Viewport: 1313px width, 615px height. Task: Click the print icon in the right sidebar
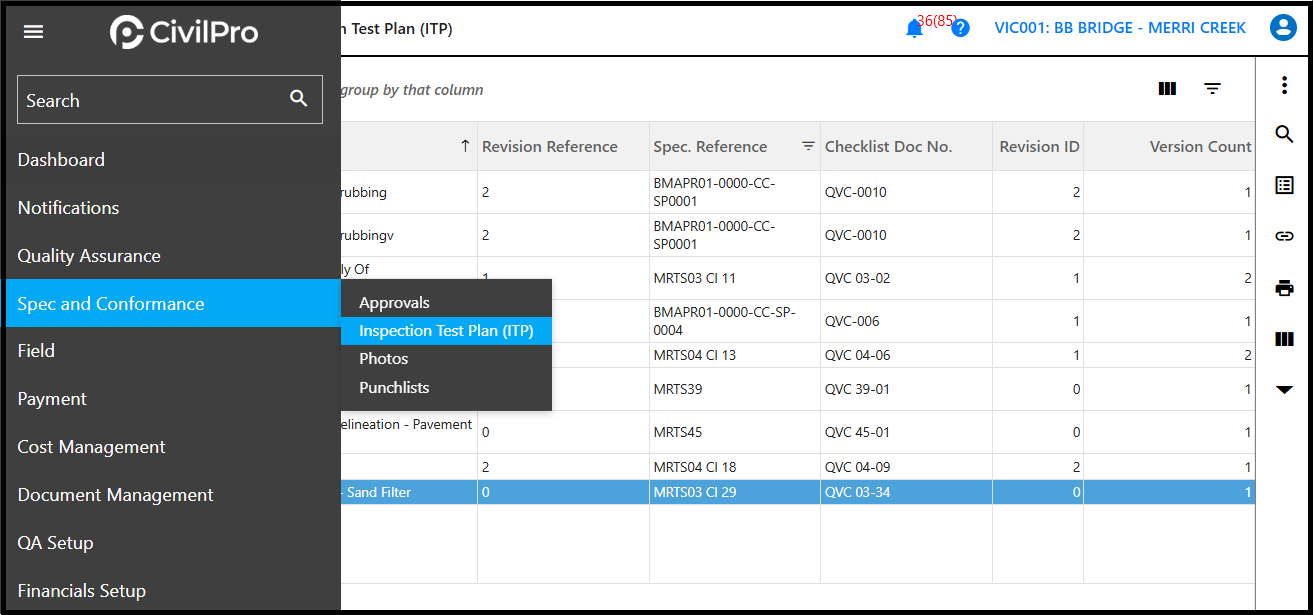click(x=1284, y=288)
